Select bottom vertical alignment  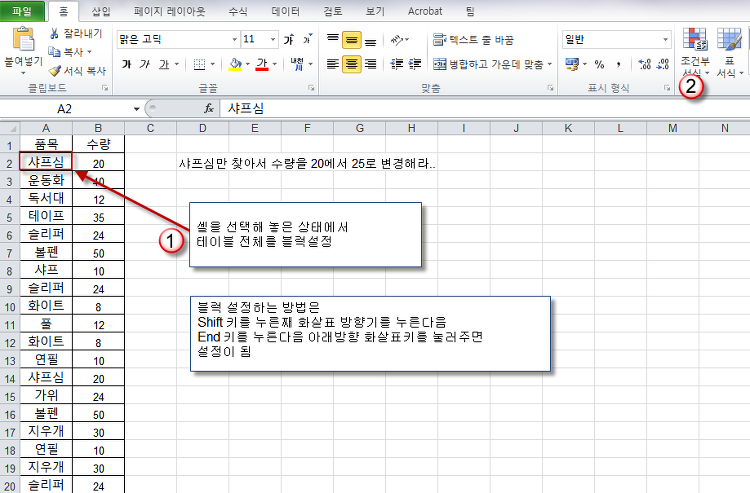click(370, 42)
